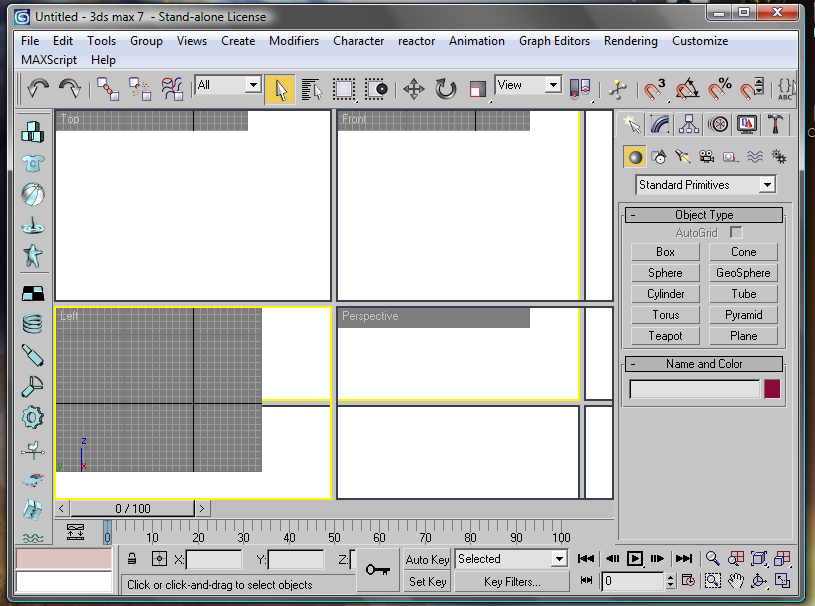Screen dimensions: 815x606
Task: Click the object color swatch
Action: [x=772, y=389]
